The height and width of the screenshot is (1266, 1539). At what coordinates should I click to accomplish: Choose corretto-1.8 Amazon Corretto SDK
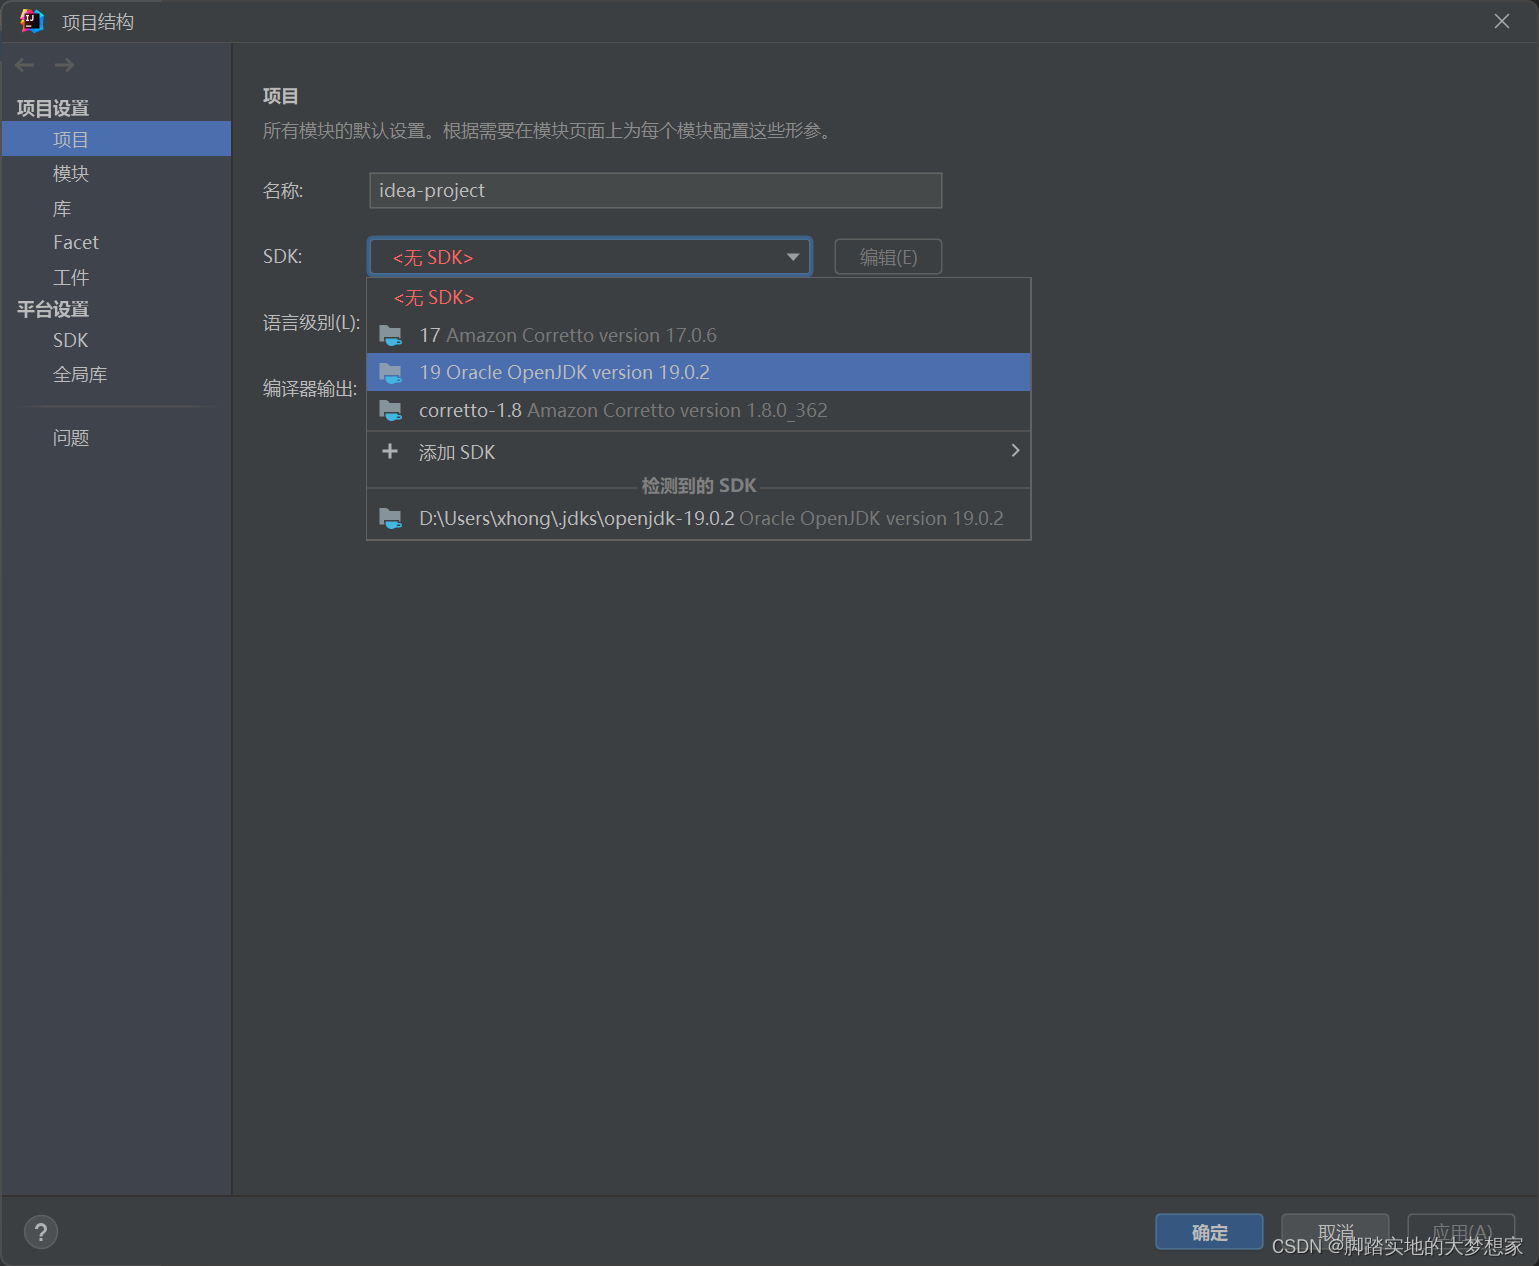(x=699, y=410)
